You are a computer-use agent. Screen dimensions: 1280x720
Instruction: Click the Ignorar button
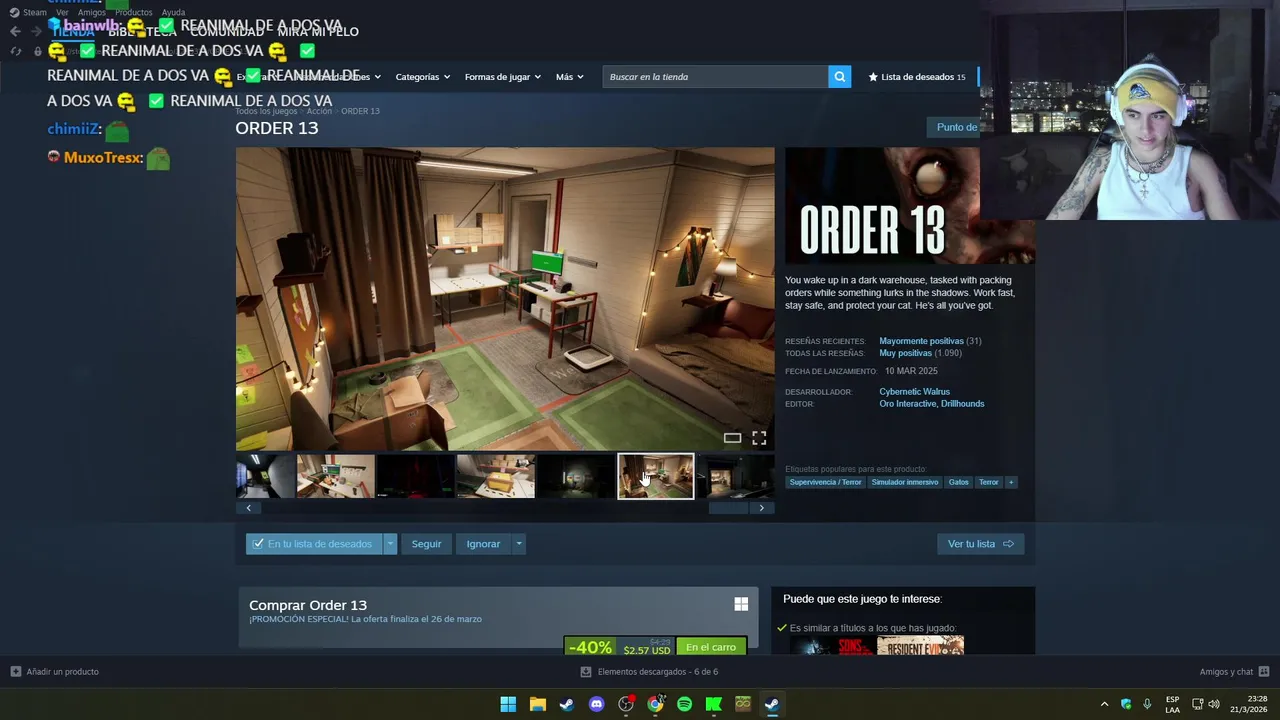(x=483, y=544)
